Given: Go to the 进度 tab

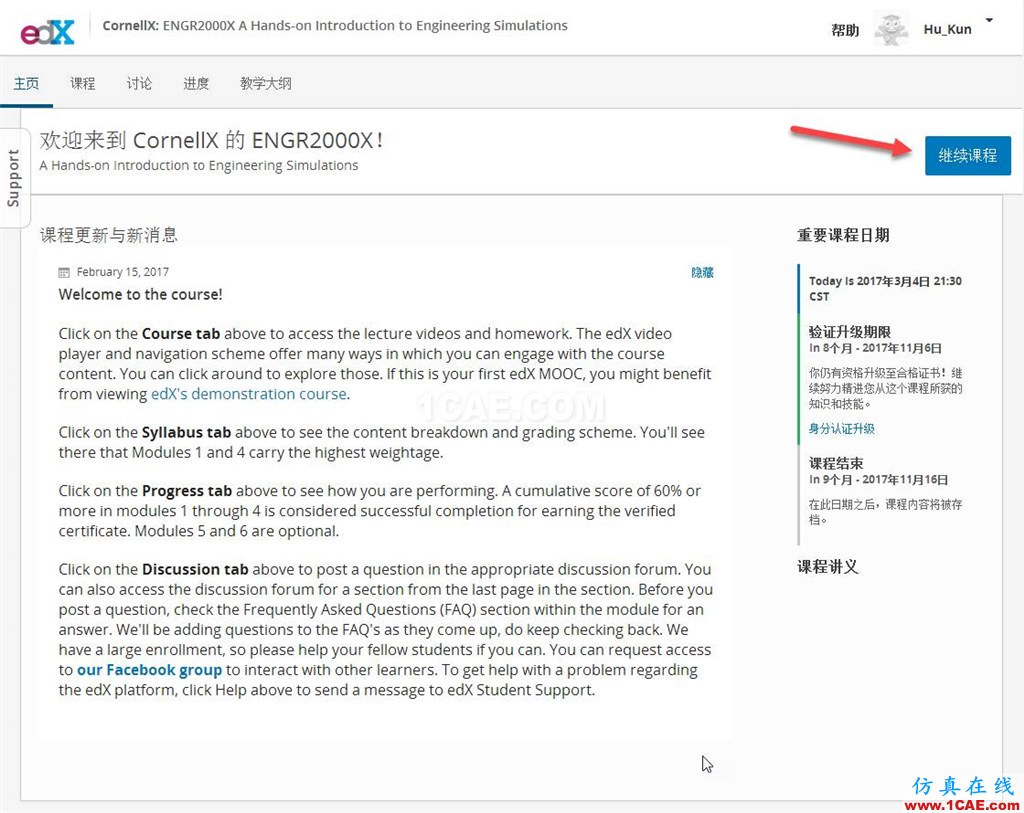Looking at the screenshot, I should tap(196, 84).
